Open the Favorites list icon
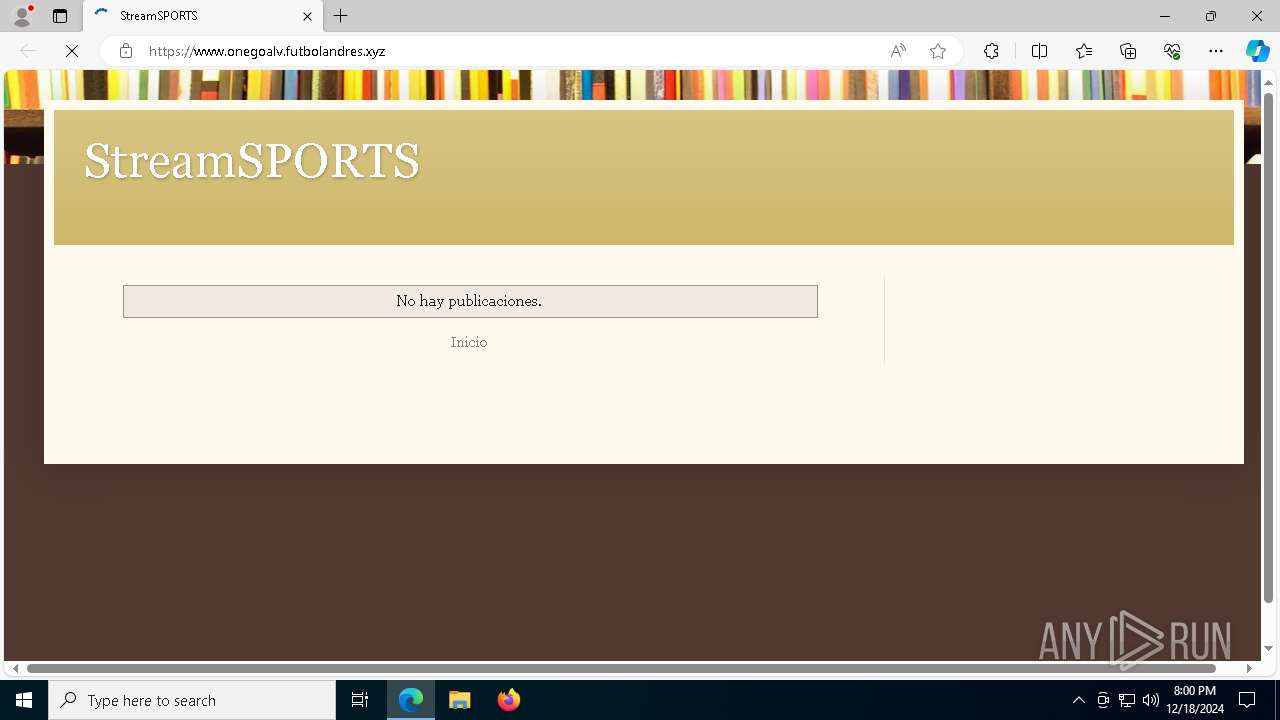Image resolution: width=1280 pixels, height=720 pixels. (1084, 51)
